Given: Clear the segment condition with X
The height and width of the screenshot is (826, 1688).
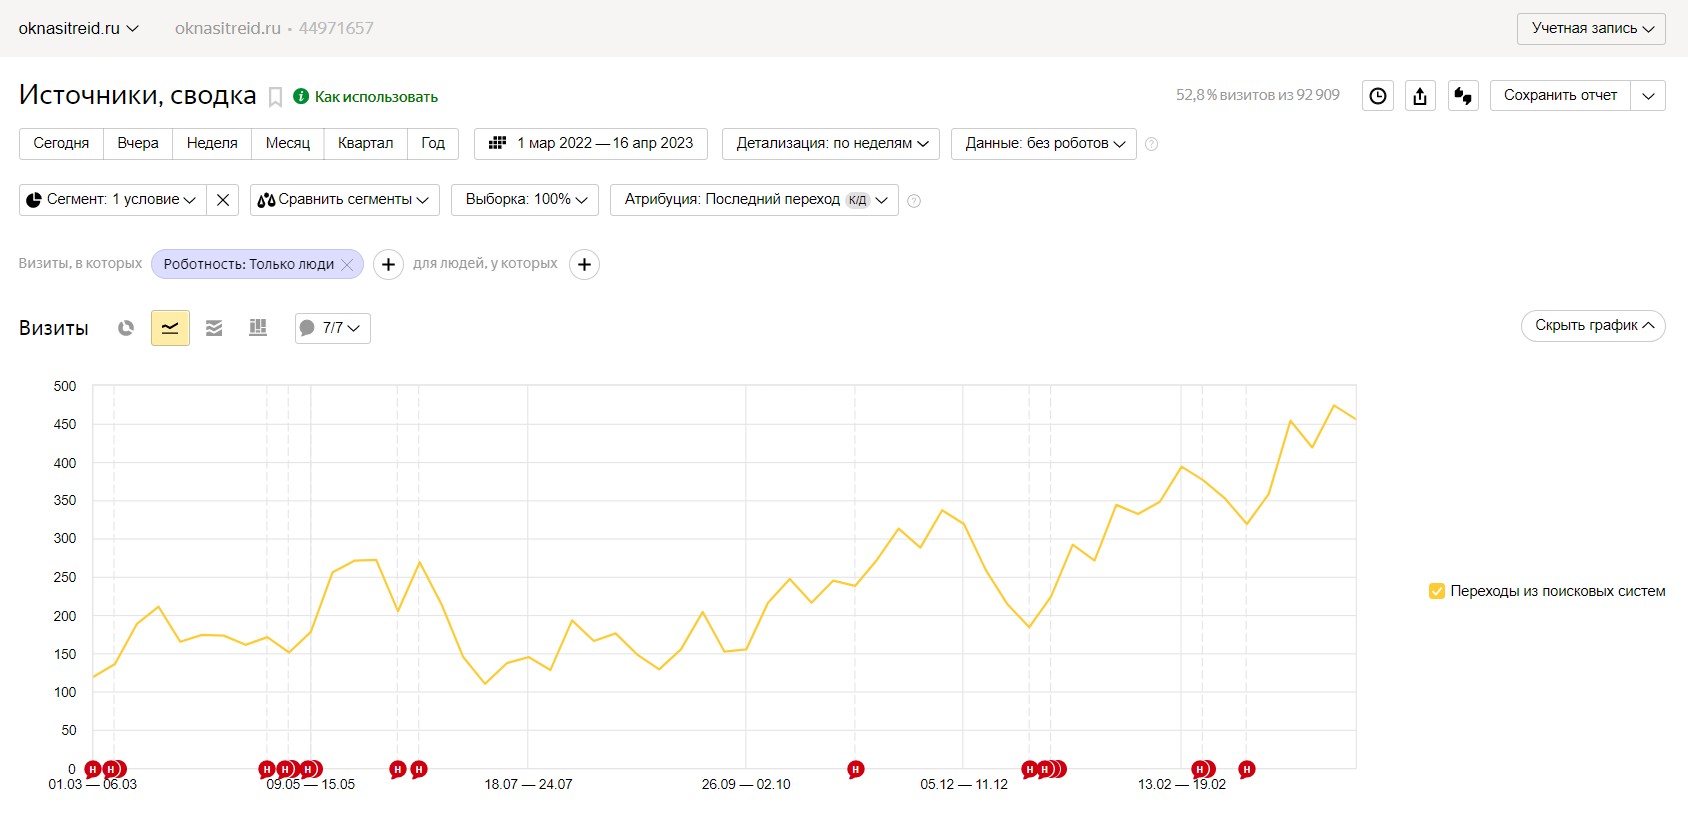Looking at the screenshot, I should coord(223,200).
